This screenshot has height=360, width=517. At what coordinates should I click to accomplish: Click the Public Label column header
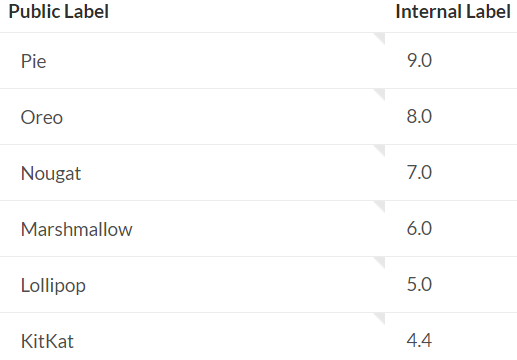pyautogui.click(x=59, y=12)
